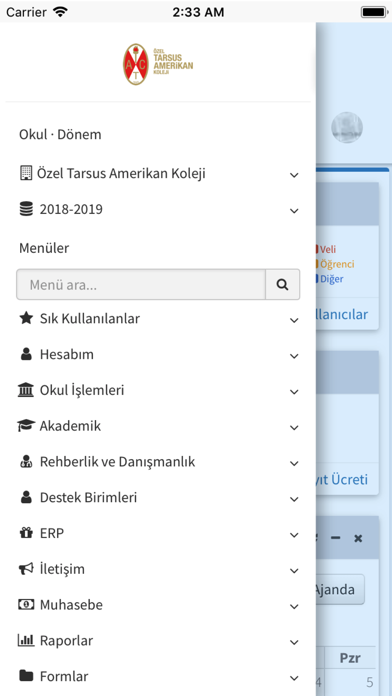Screen dimensions: 392x696
Task: Click the bar chart Raporlar icon
Action: pos(26,641)
